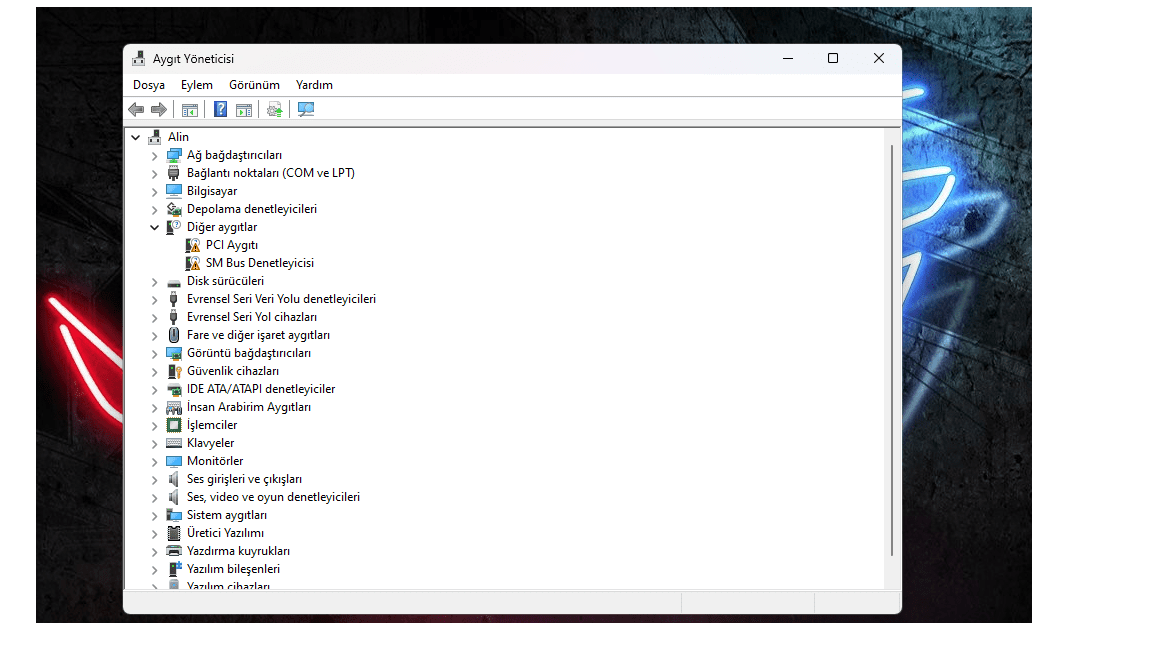
Task: Click the Back arrow toolbar icon
Action: coord(136,110)
